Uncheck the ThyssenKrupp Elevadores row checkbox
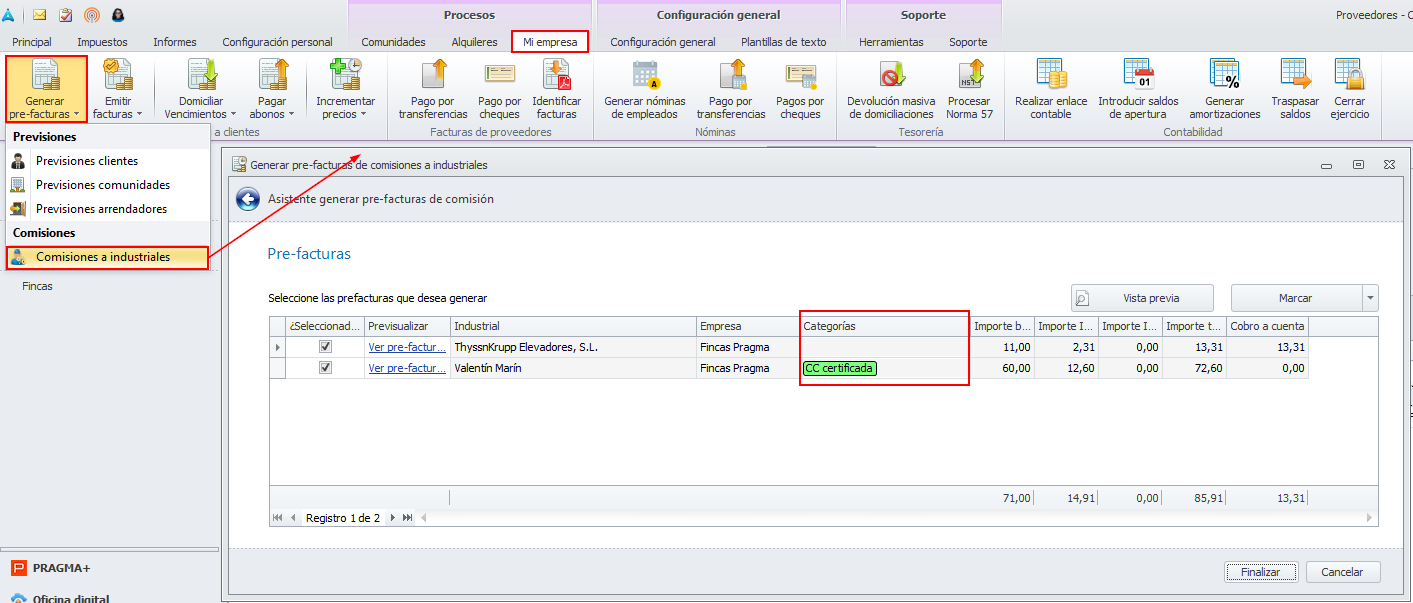The image size is (1413, 603). [x=325, y=346]
